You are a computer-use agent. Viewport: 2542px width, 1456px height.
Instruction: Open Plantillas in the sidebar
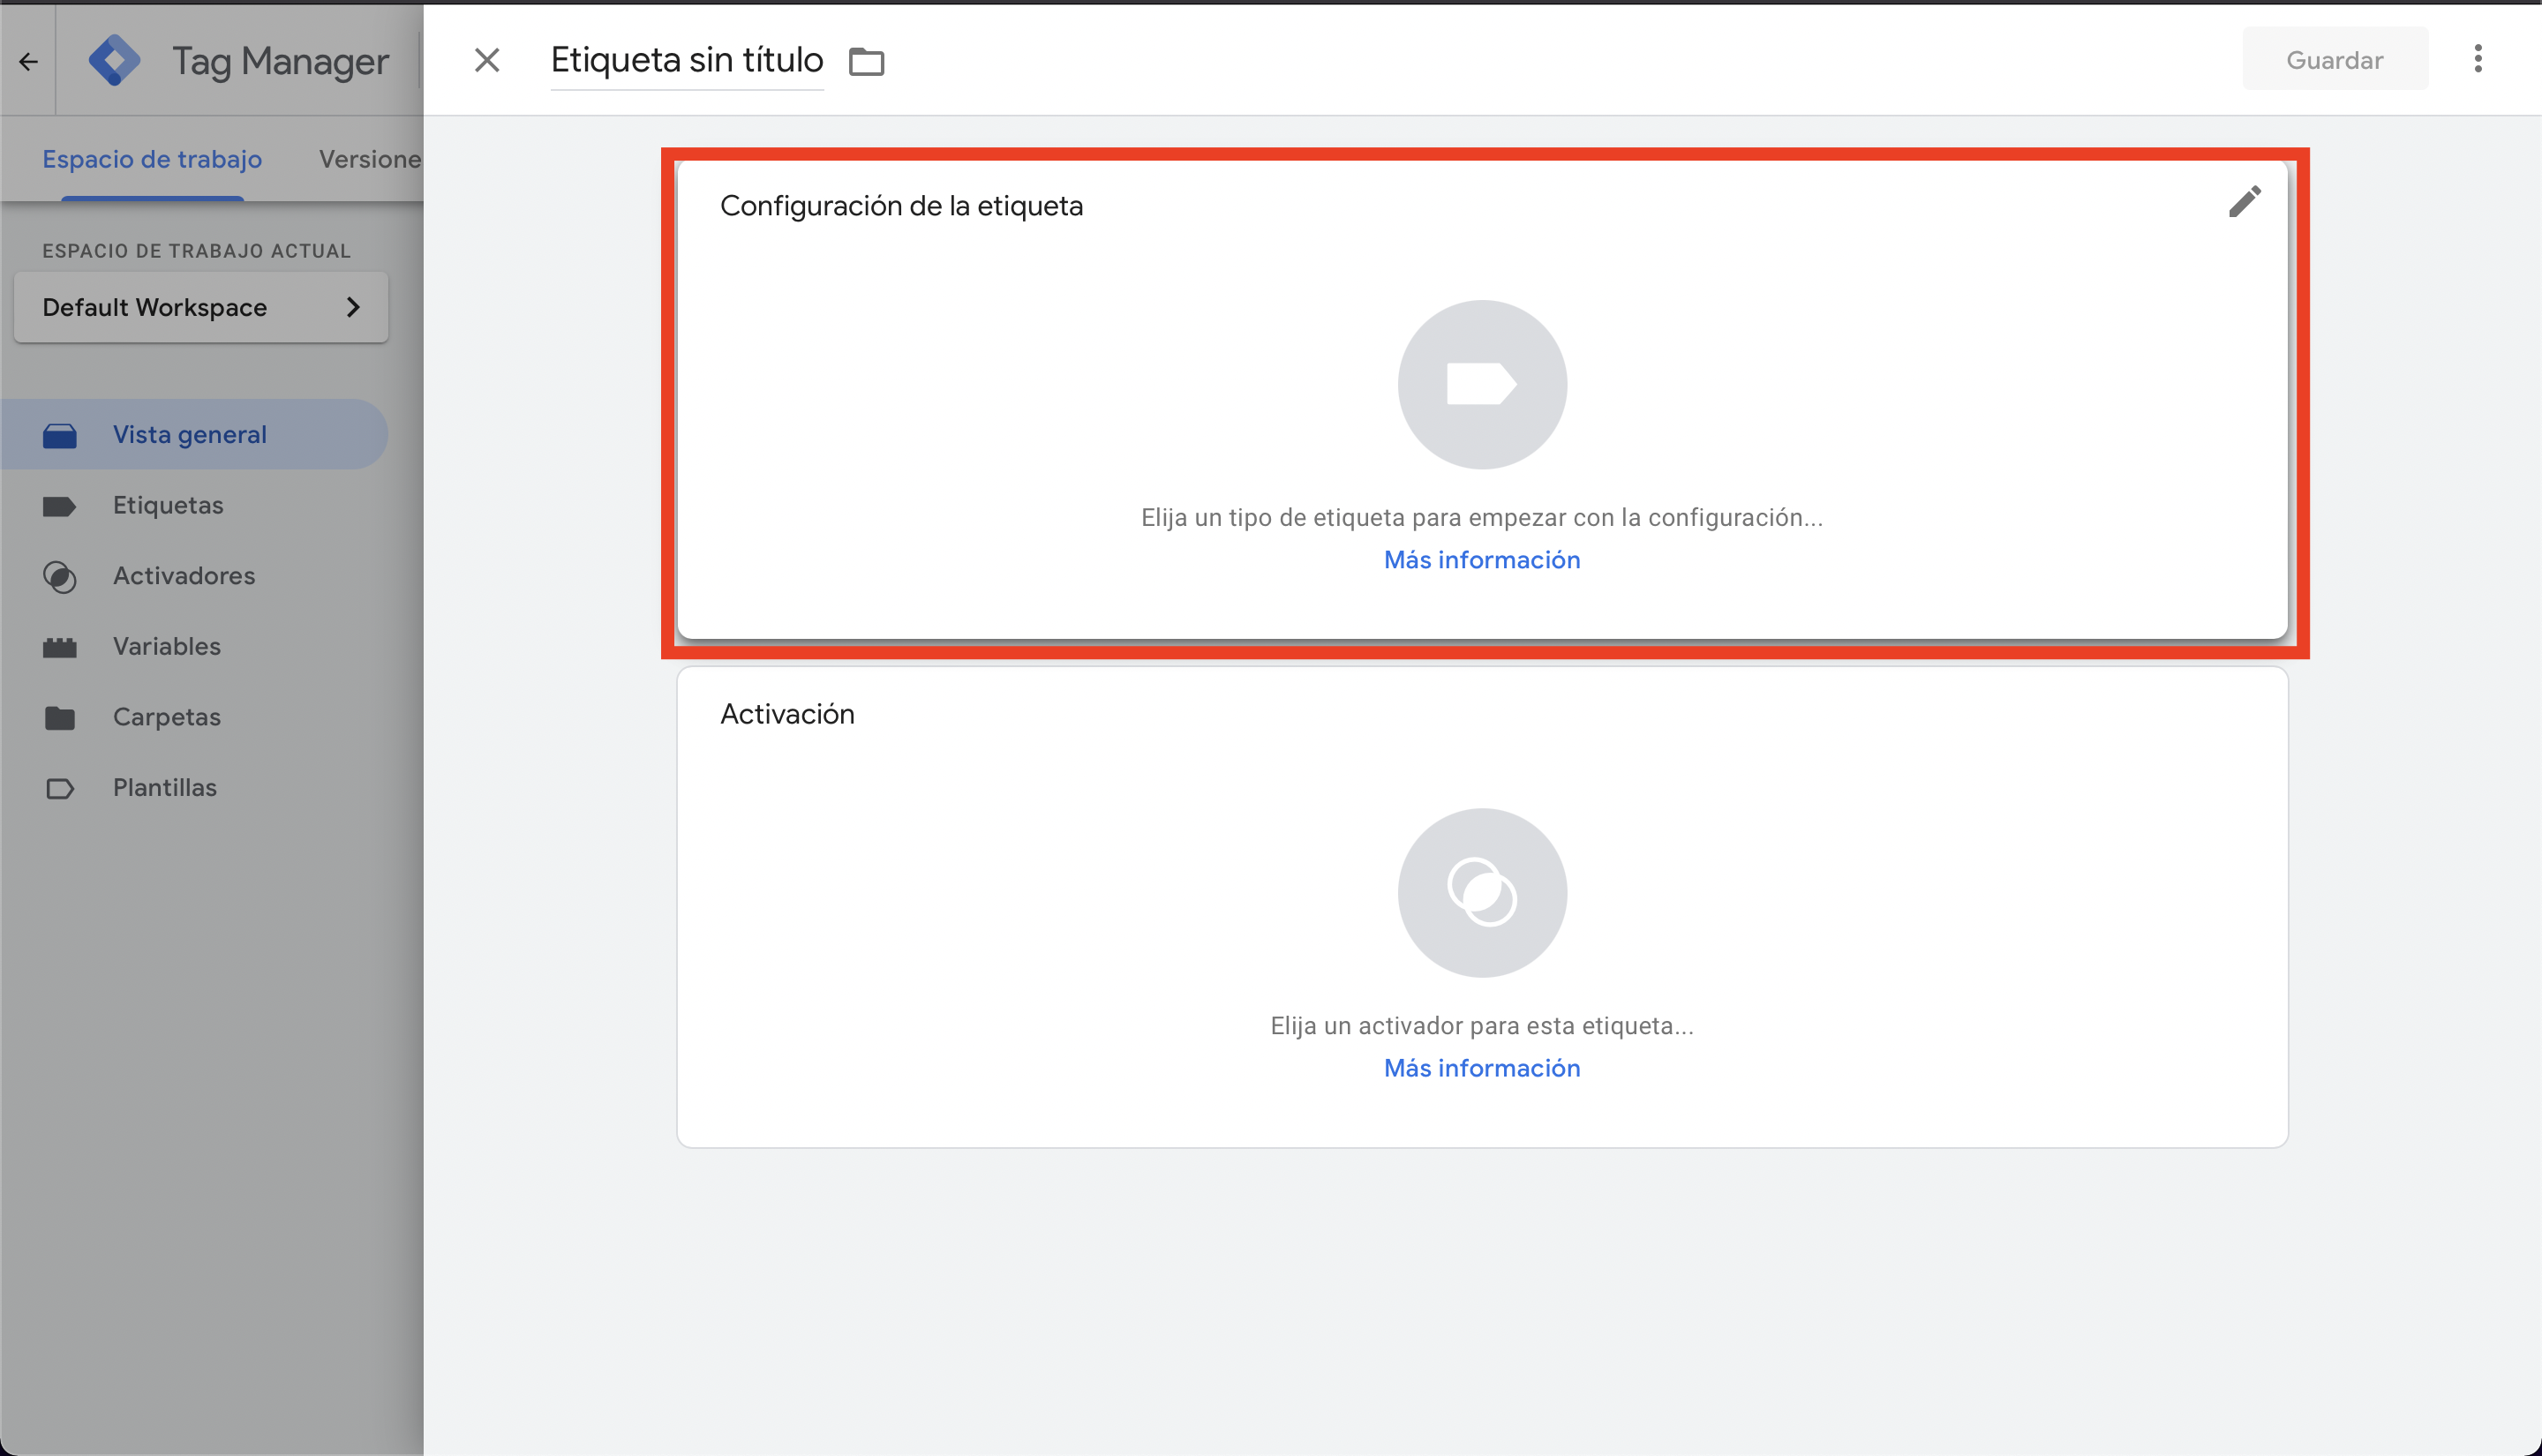(164, 788)
